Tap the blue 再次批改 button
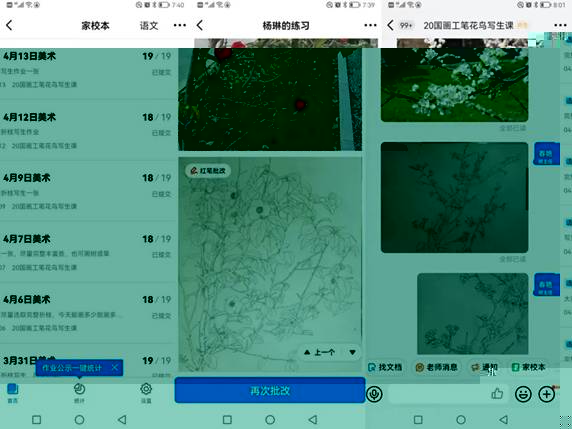Image resolution: width=572 pixels, height=429 pixels. pyautogui.click(x=270, y=391)
